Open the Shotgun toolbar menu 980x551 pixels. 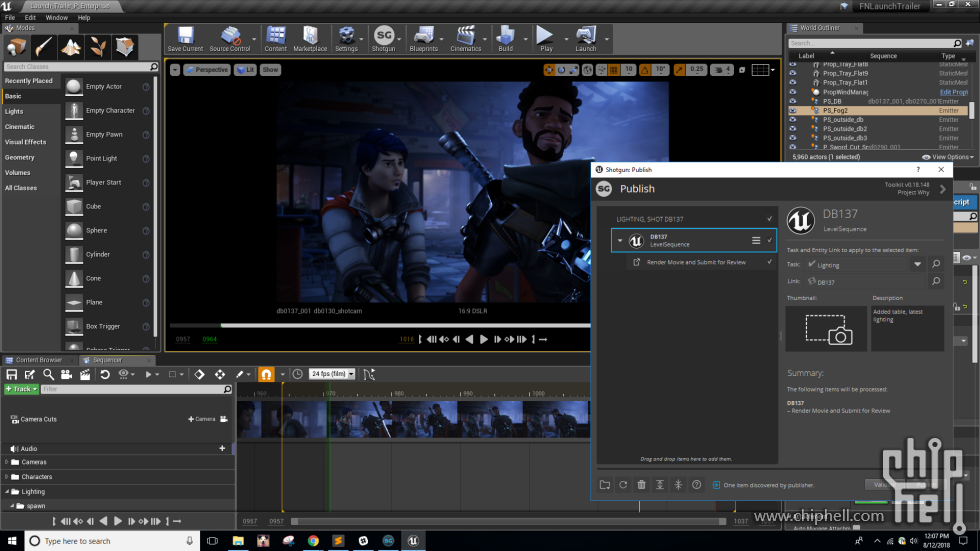(x=384, y=39)
